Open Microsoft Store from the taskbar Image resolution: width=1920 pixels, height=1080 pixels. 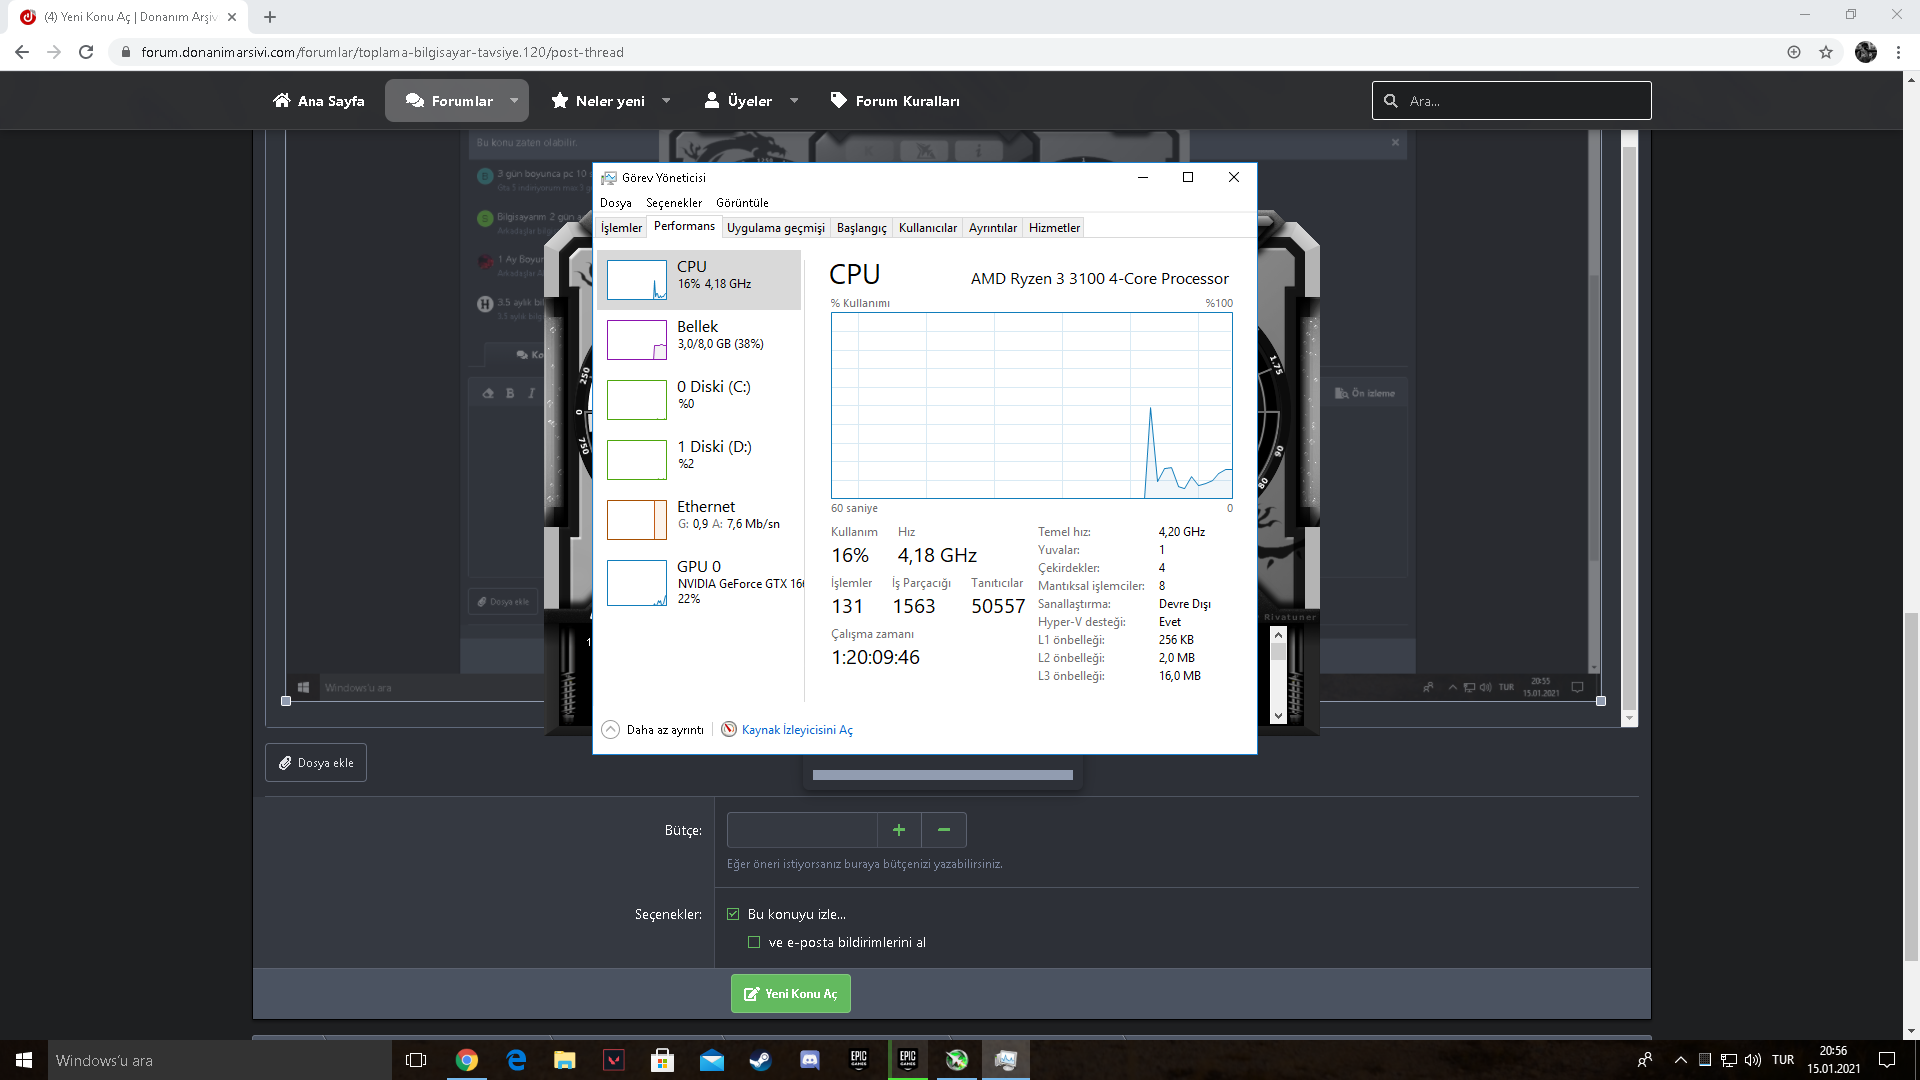(662, 1060)
